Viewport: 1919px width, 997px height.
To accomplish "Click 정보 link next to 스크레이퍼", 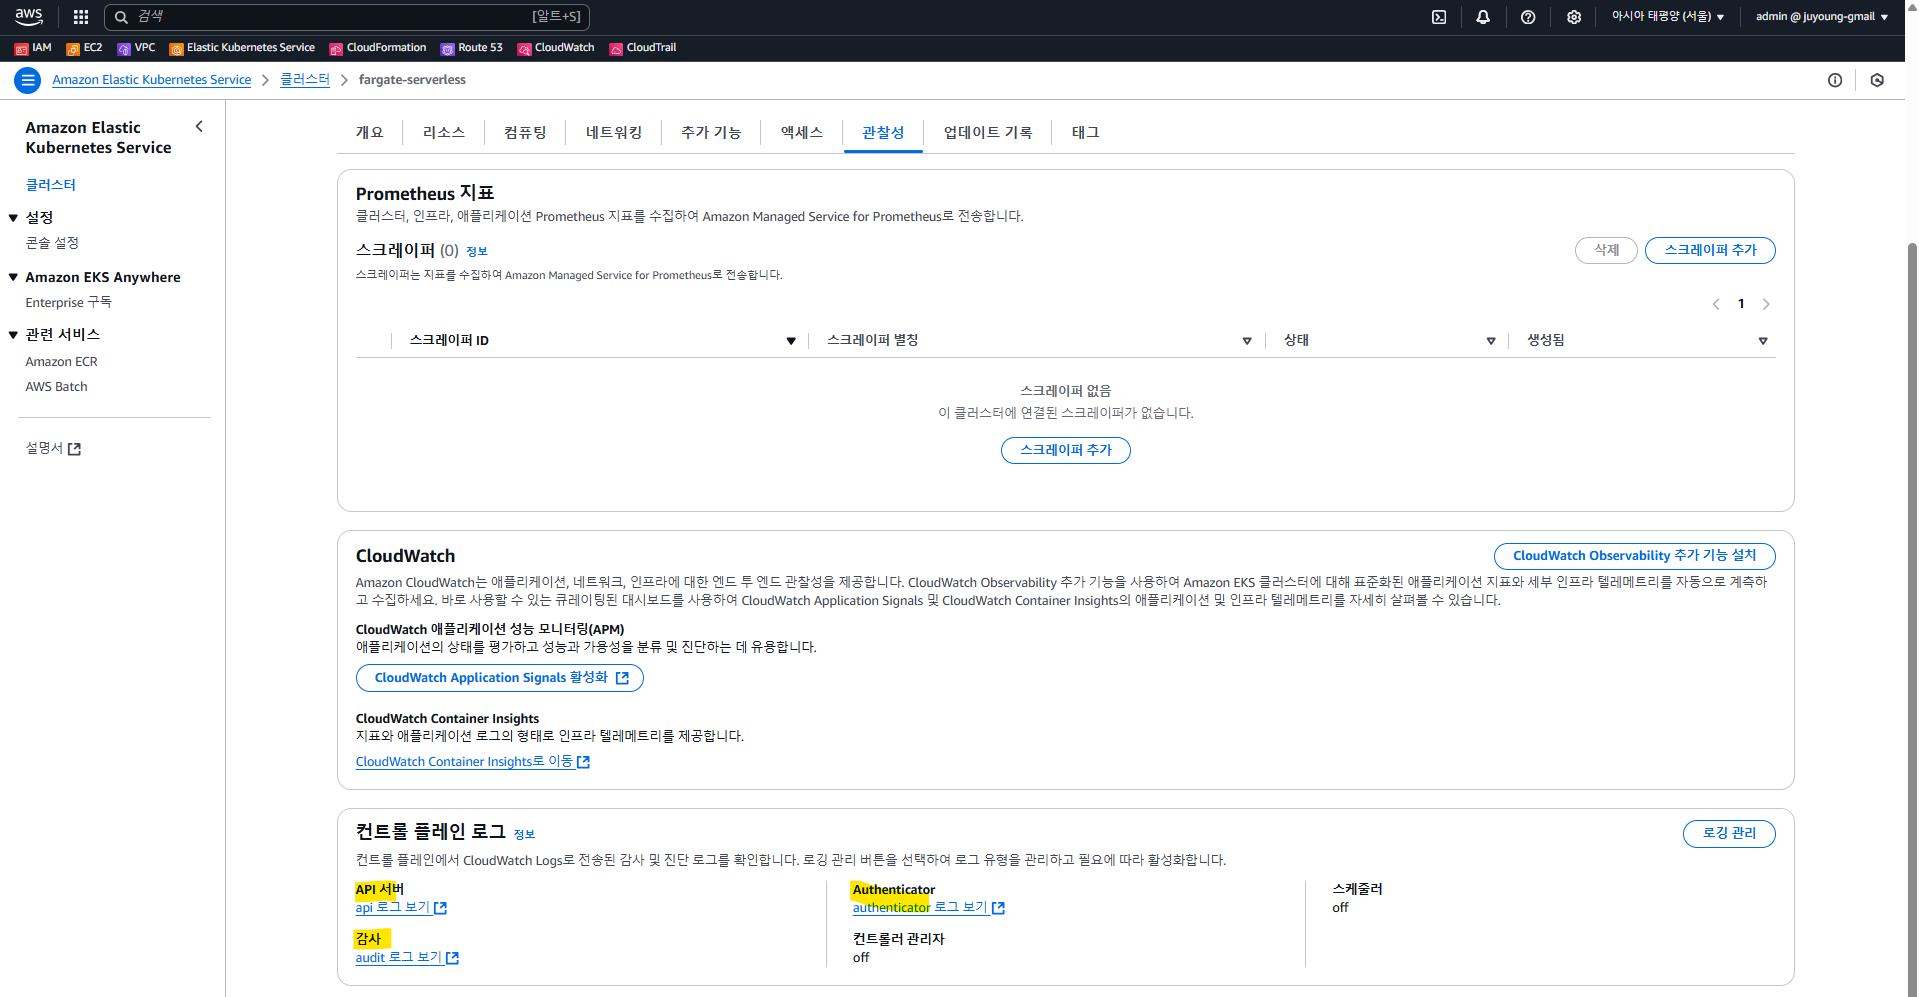I will [x=477, y=252].
